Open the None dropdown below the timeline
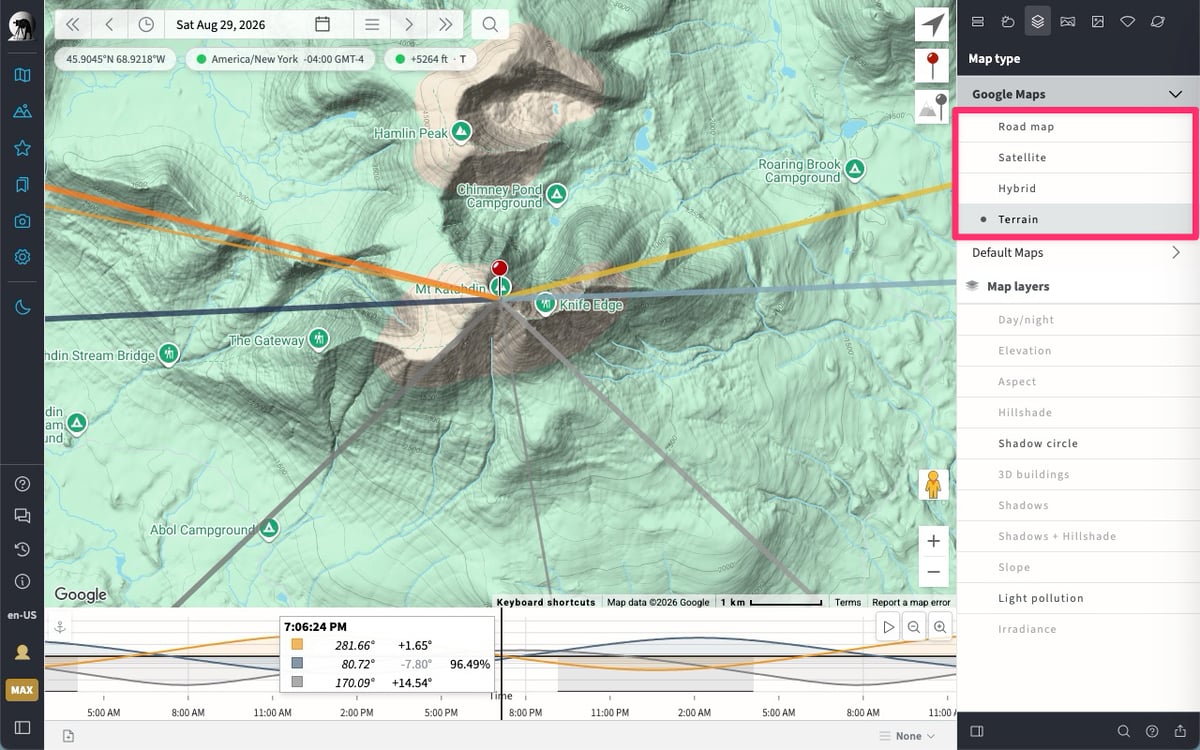Image resolution: width=1200 pixels, height=750 pixels. [908, 736]
